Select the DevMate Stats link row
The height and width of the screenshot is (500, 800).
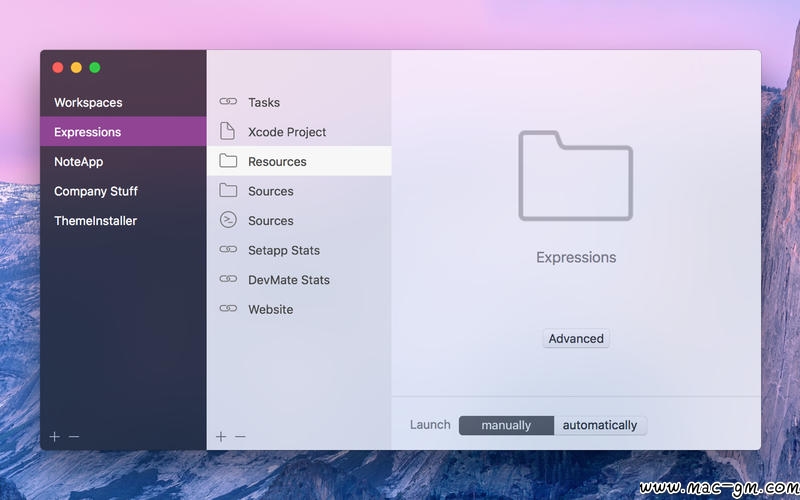[299, 280]
